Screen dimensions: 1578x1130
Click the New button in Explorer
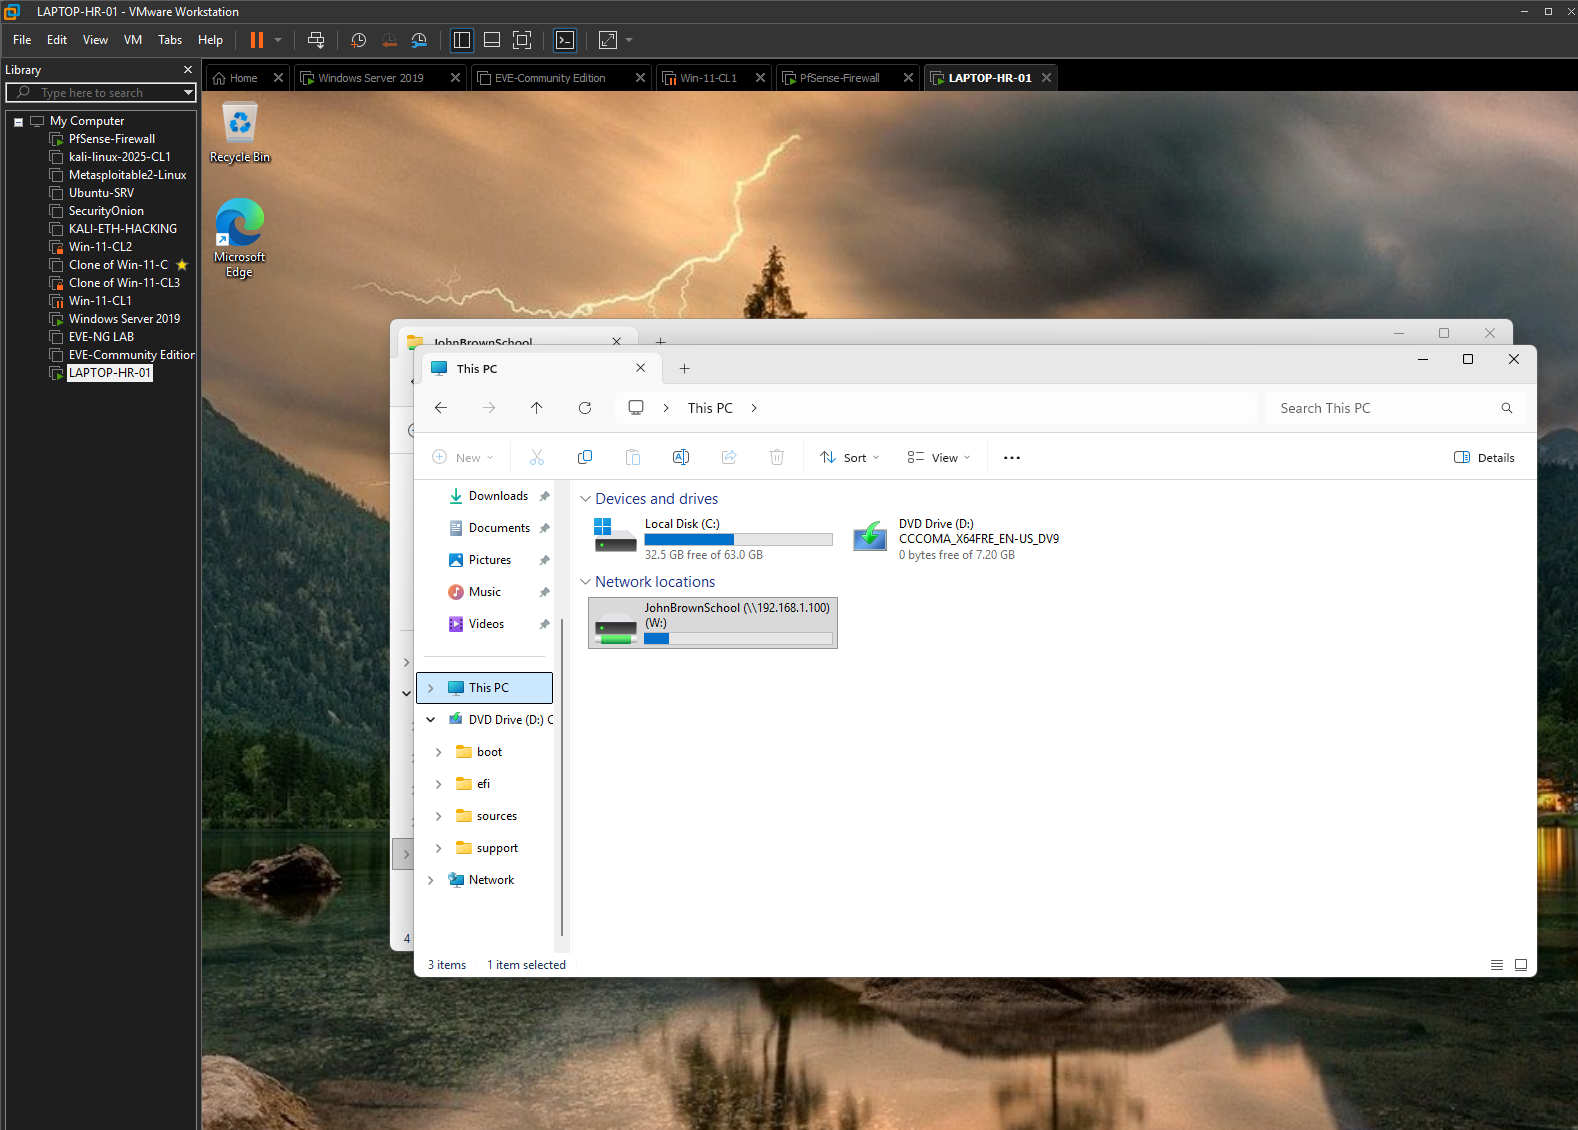coord(463,457)
